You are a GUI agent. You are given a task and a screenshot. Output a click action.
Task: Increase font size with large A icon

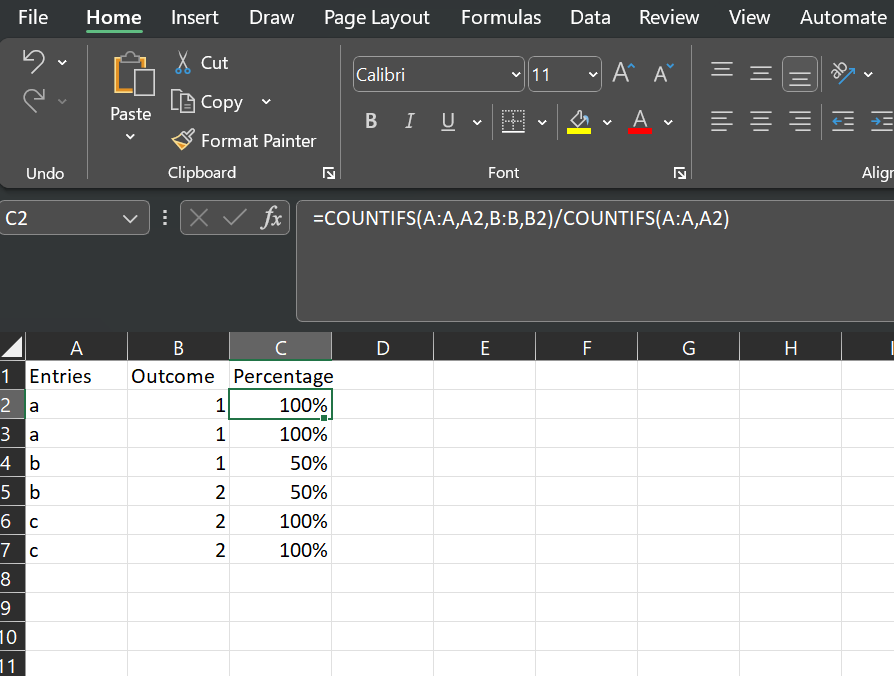(x=623, y=74)
